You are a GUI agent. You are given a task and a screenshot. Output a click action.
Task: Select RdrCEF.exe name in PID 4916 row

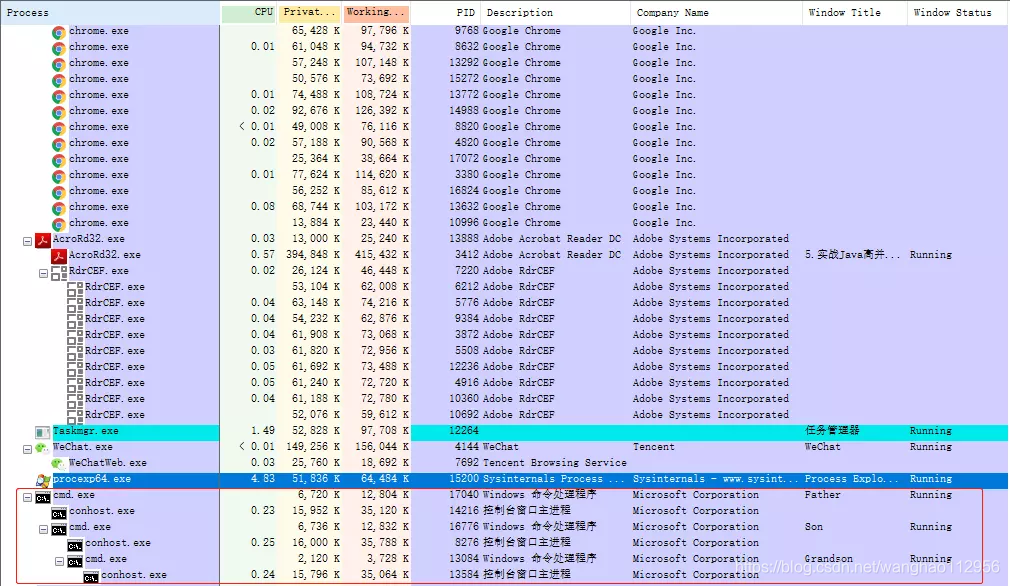(x=115, y=383)
